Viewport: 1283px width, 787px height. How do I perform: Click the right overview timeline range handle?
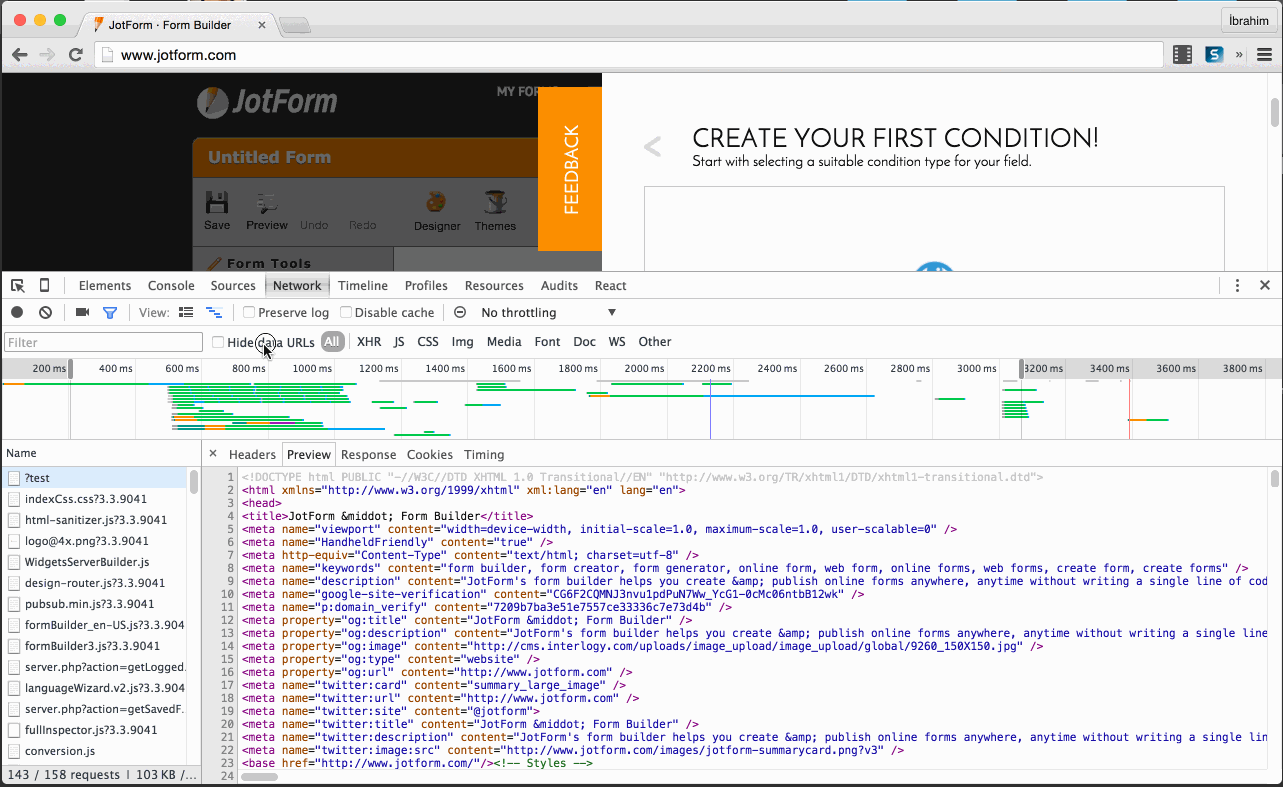pyautogui.click(x=1021, y=368)
